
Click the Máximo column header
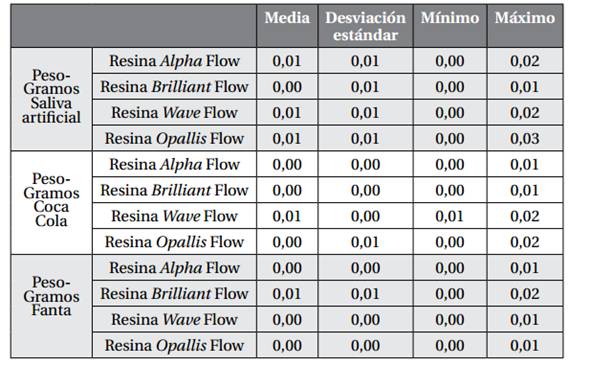click(525, 26)
